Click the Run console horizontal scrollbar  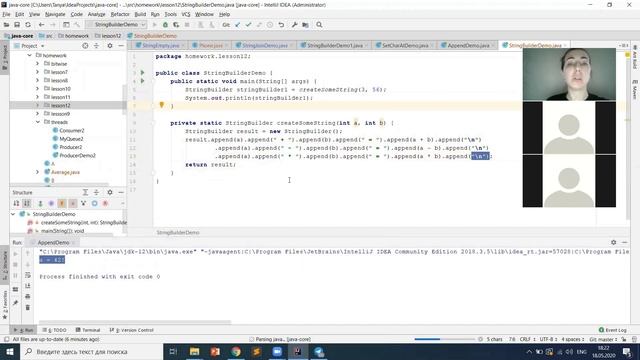pos(135,322)
